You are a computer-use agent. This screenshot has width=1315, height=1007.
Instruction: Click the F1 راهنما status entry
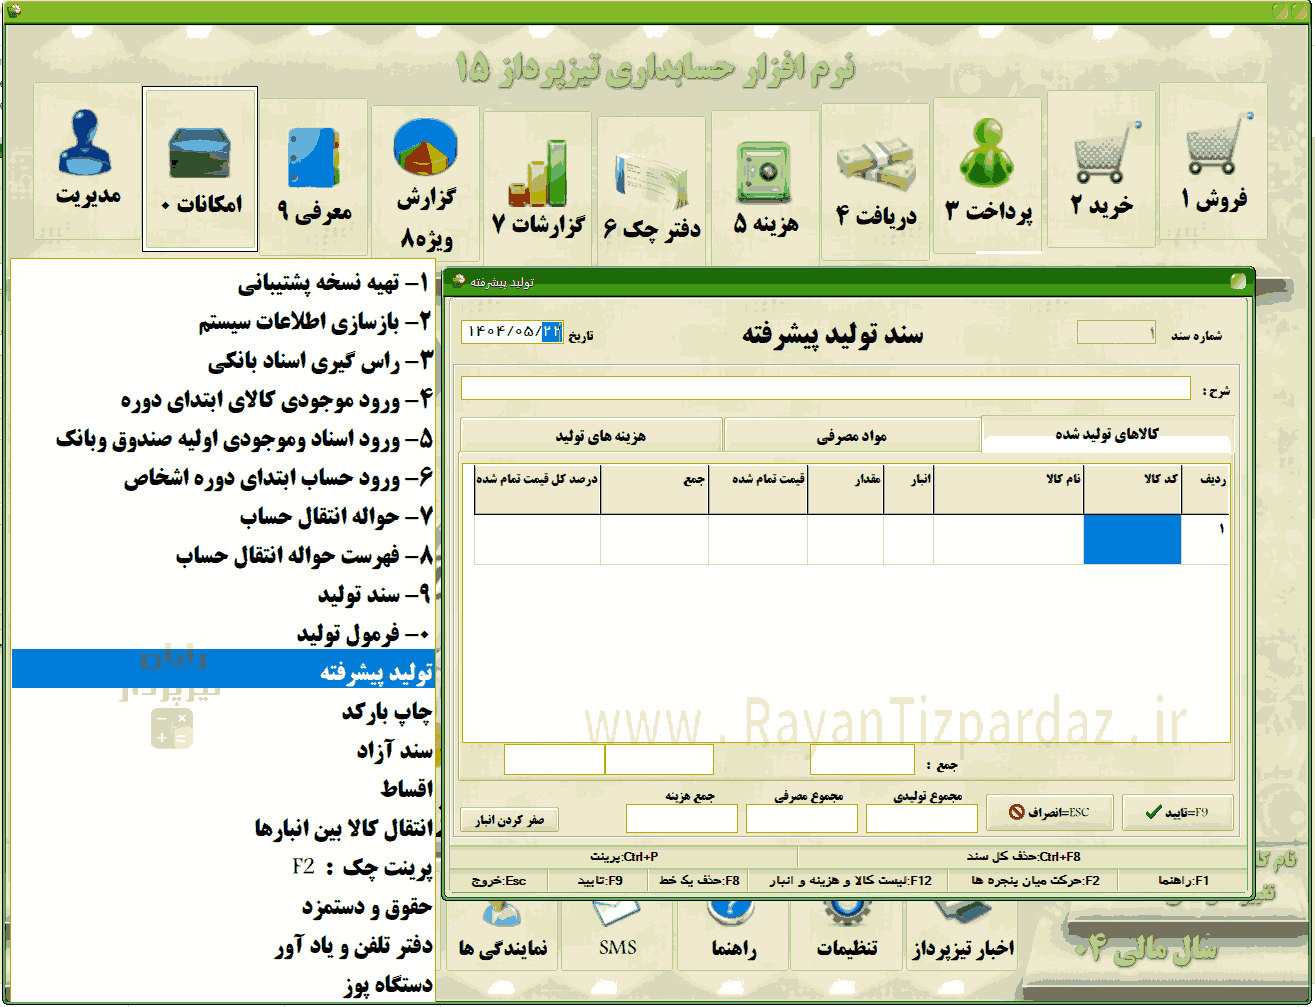pyautogui.click(x=1183, y=882)
